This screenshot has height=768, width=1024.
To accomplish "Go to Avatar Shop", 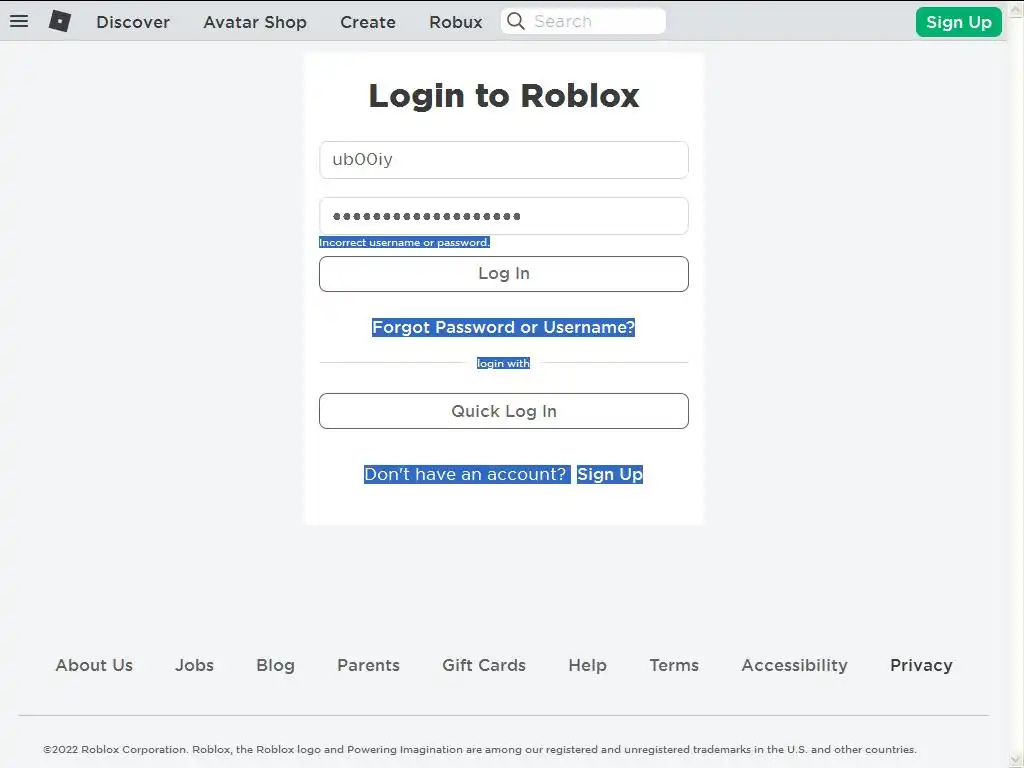I will click(255, 22).
